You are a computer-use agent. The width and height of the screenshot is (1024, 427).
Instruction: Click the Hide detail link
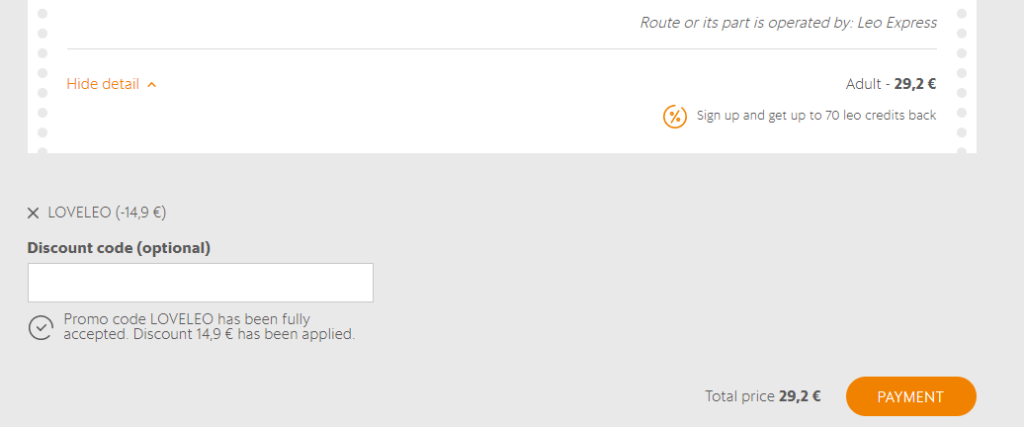103,84
